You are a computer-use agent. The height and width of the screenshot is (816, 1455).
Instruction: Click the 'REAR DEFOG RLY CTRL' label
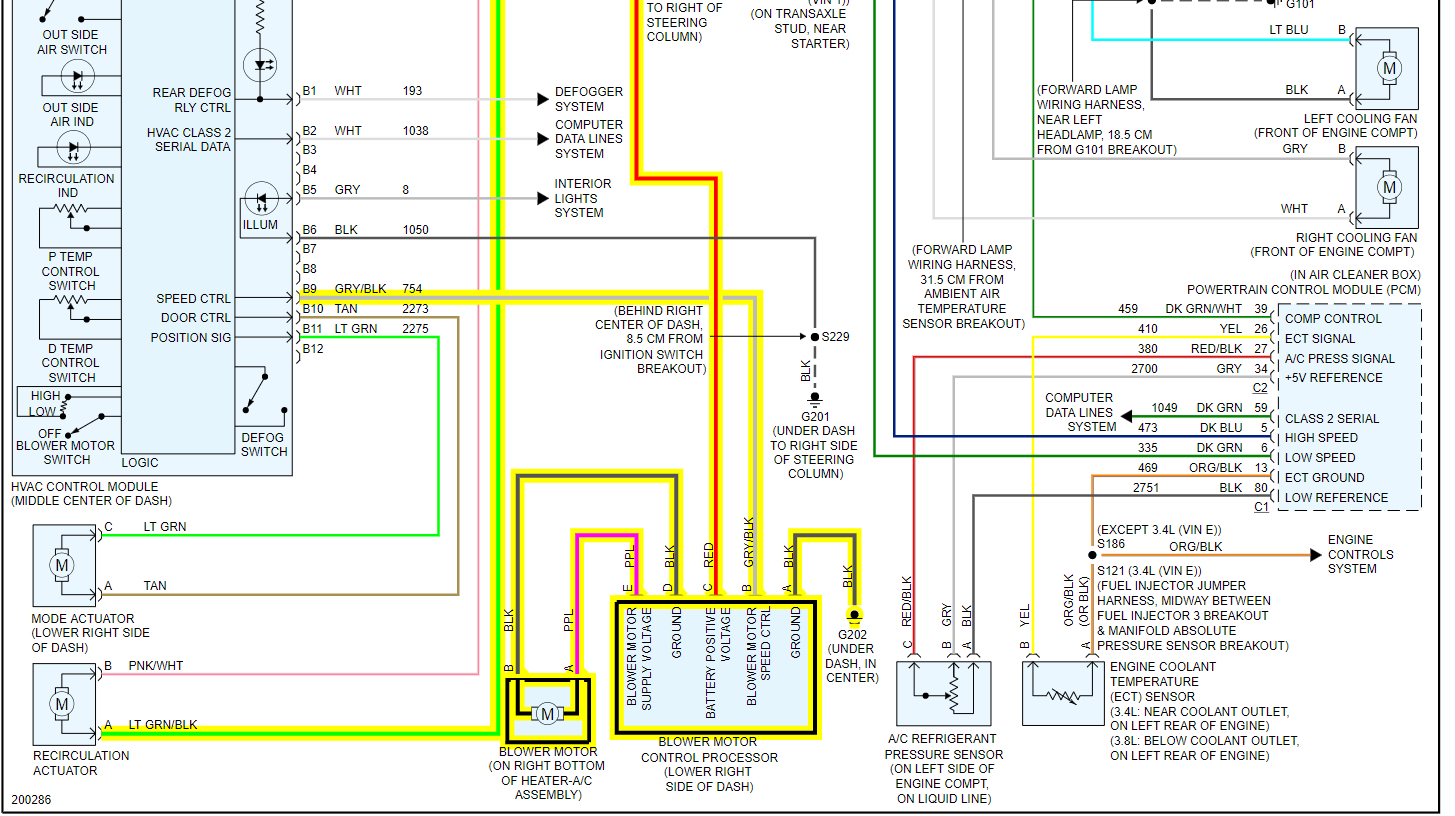(191, 100)
